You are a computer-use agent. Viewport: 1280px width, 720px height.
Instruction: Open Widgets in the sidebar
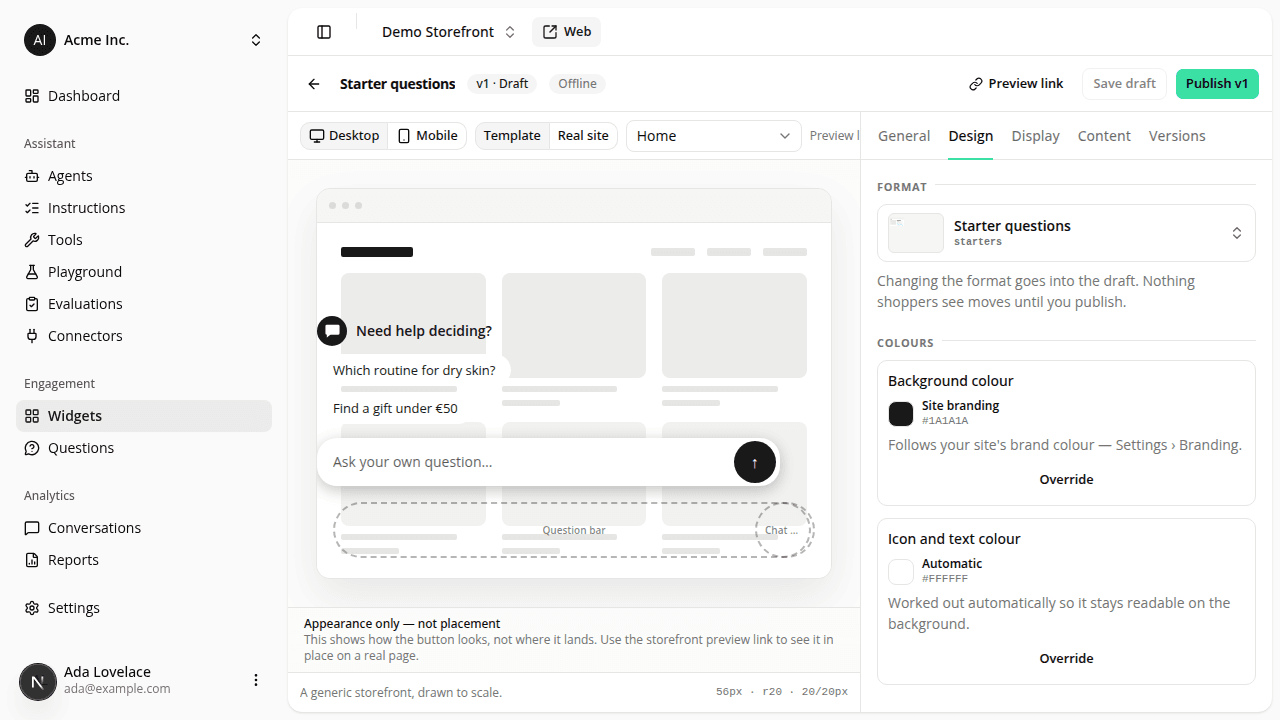[x=144, y=416]
